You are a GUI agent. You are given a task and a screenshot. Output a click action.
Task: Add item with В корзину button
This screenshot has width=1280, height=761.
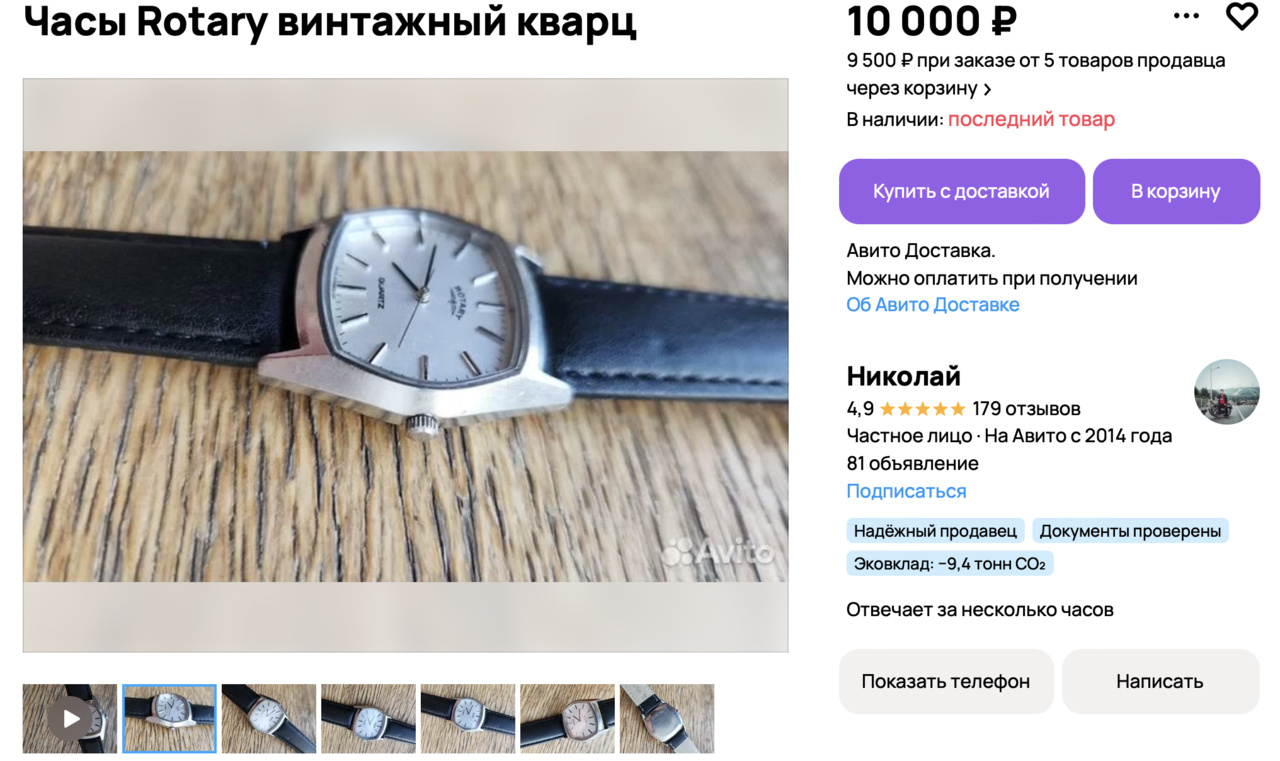click(1176, 191)
